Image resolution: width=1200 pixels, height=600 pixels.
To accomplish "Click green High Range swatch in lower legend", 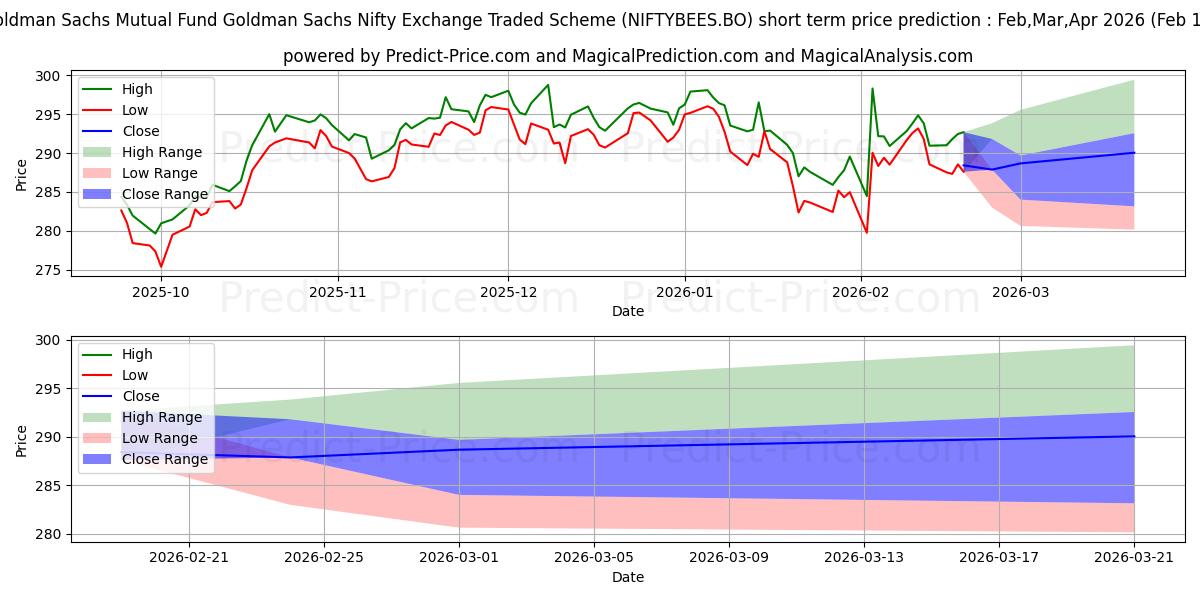I will (x=95, y=417).
